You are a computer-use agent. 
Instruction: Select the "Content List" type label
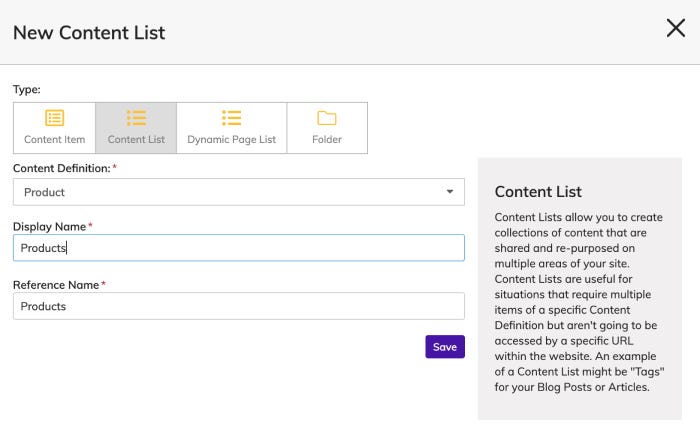(136, 140)
